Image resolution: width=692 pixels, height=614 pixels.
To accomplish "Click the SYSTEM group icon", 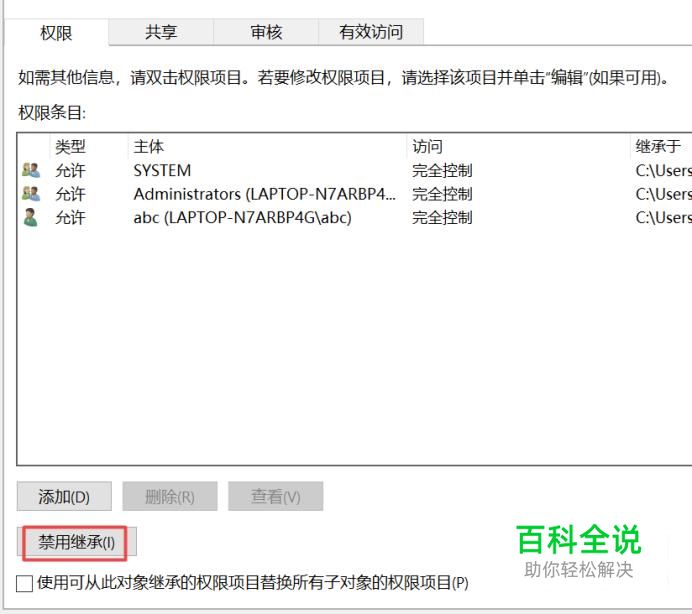I will [x=31, y=170].
